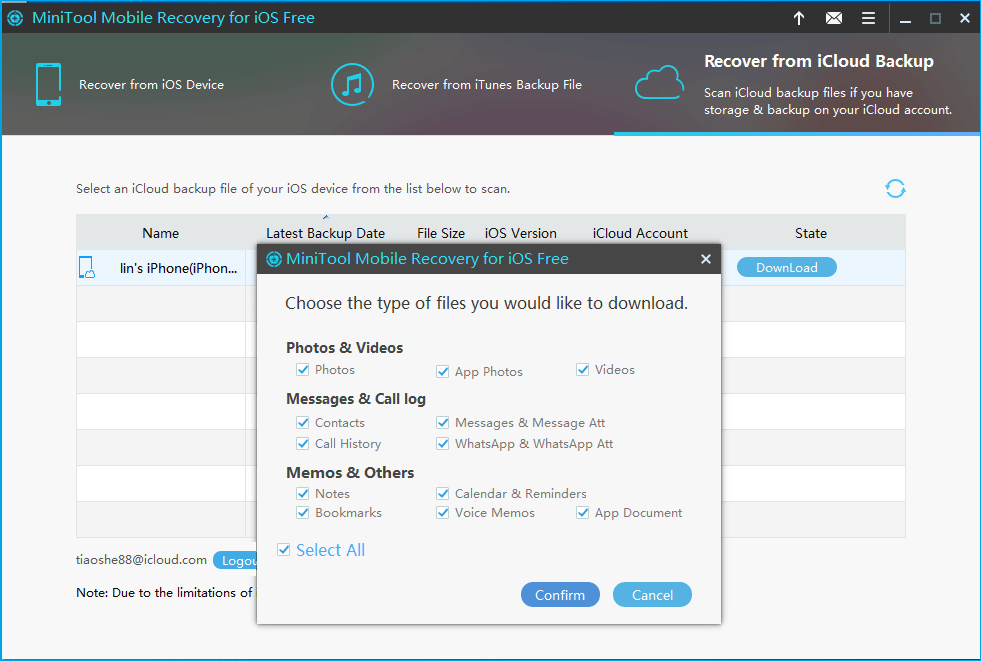
Task: Click the tiaoshe88@icloud.com account text
Action: tap(141, 560)
